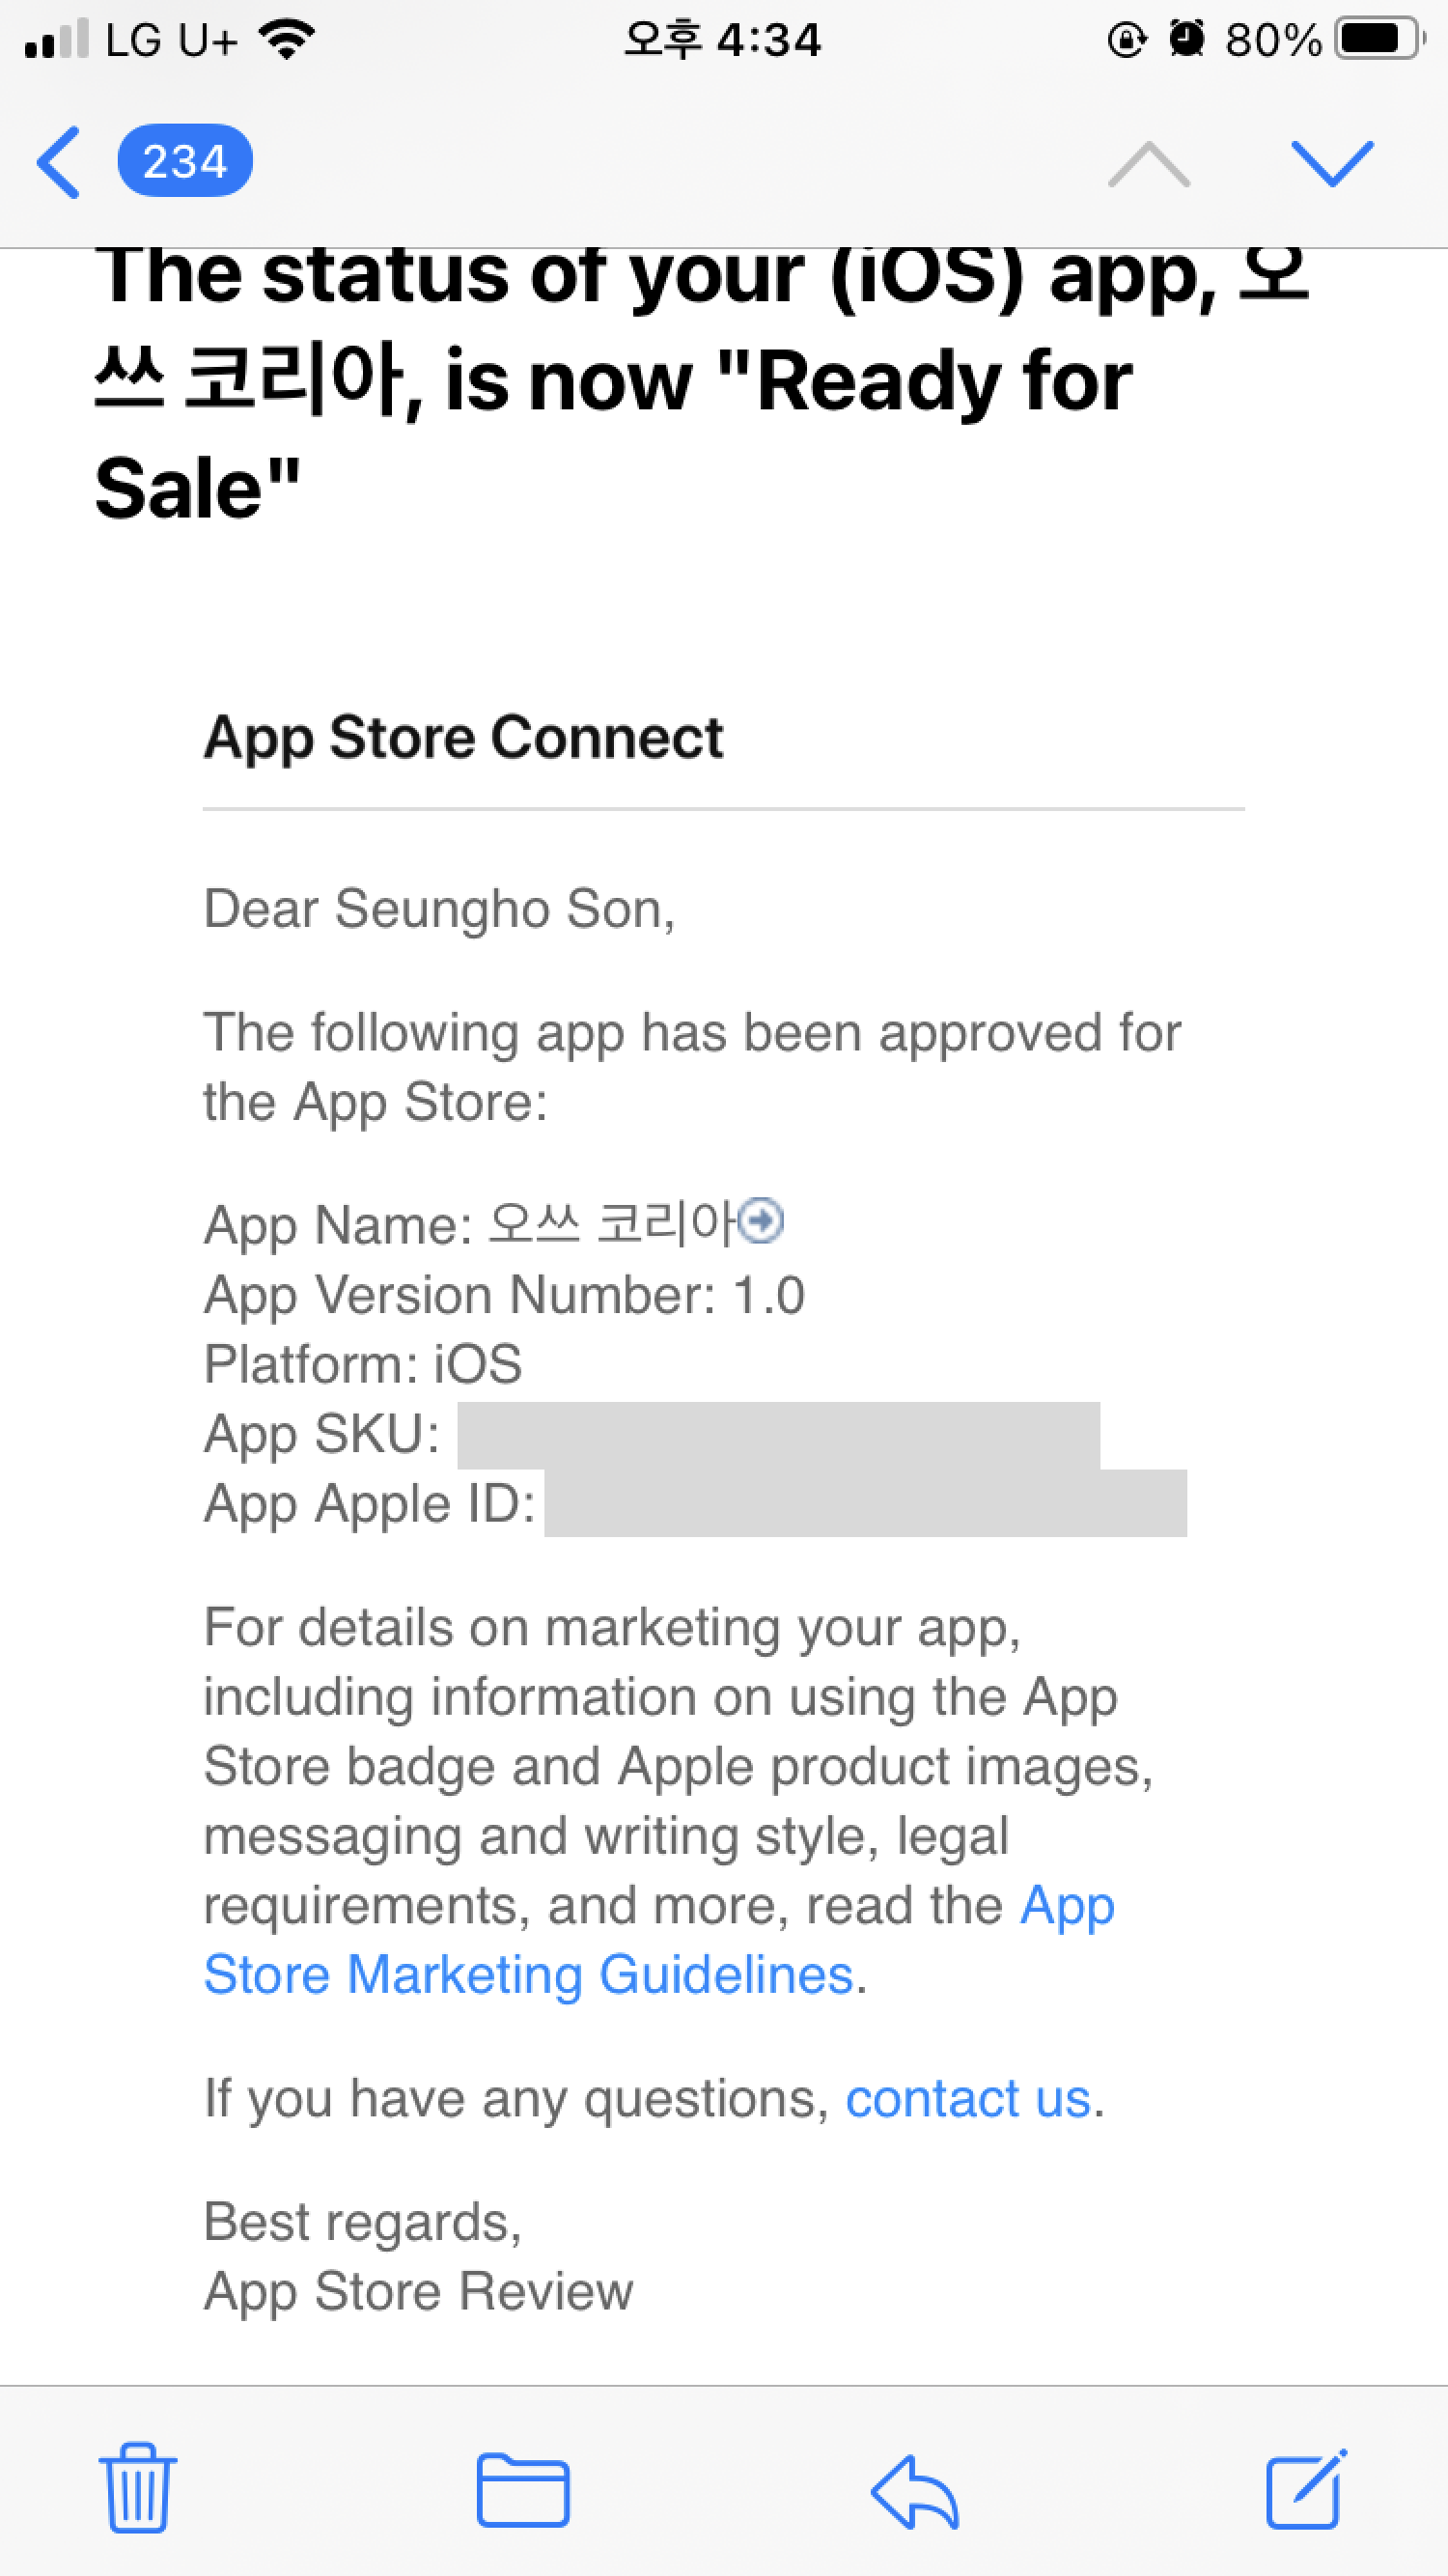Viewport: 1448px width, 2576px height.
Task: Open the 234 unread messages badge
Action: [x=185, y=161]
